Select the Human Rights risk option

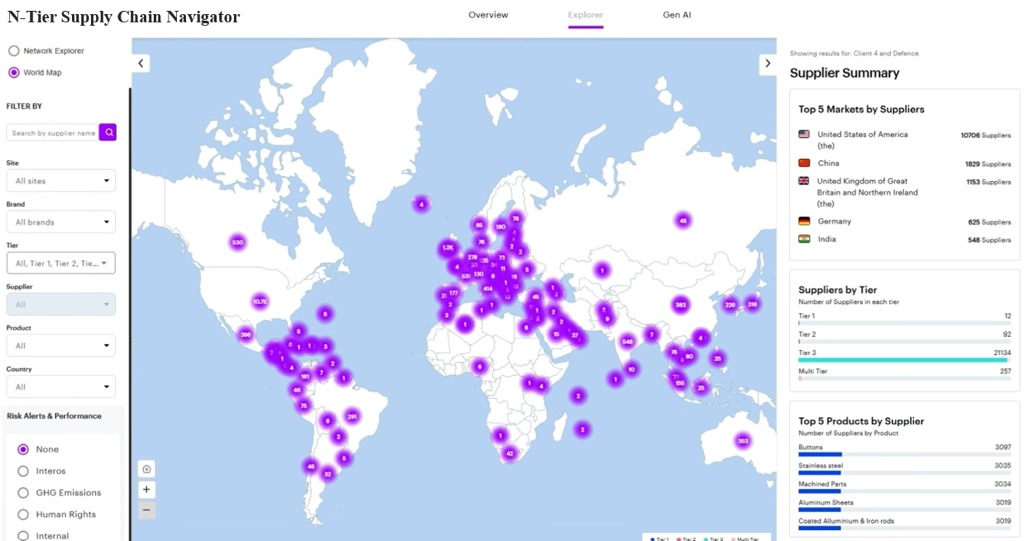pos(24,514)
